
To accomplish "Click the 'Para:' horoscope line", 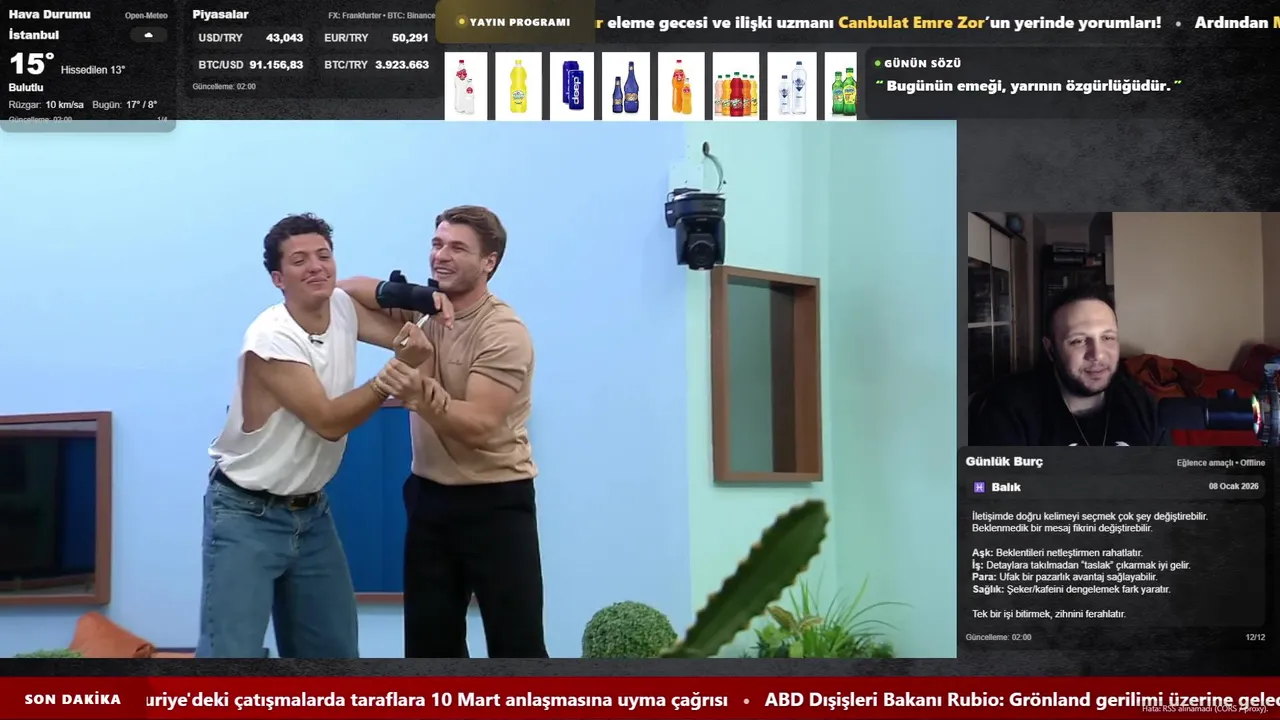I will click(x=1064, y=577).
